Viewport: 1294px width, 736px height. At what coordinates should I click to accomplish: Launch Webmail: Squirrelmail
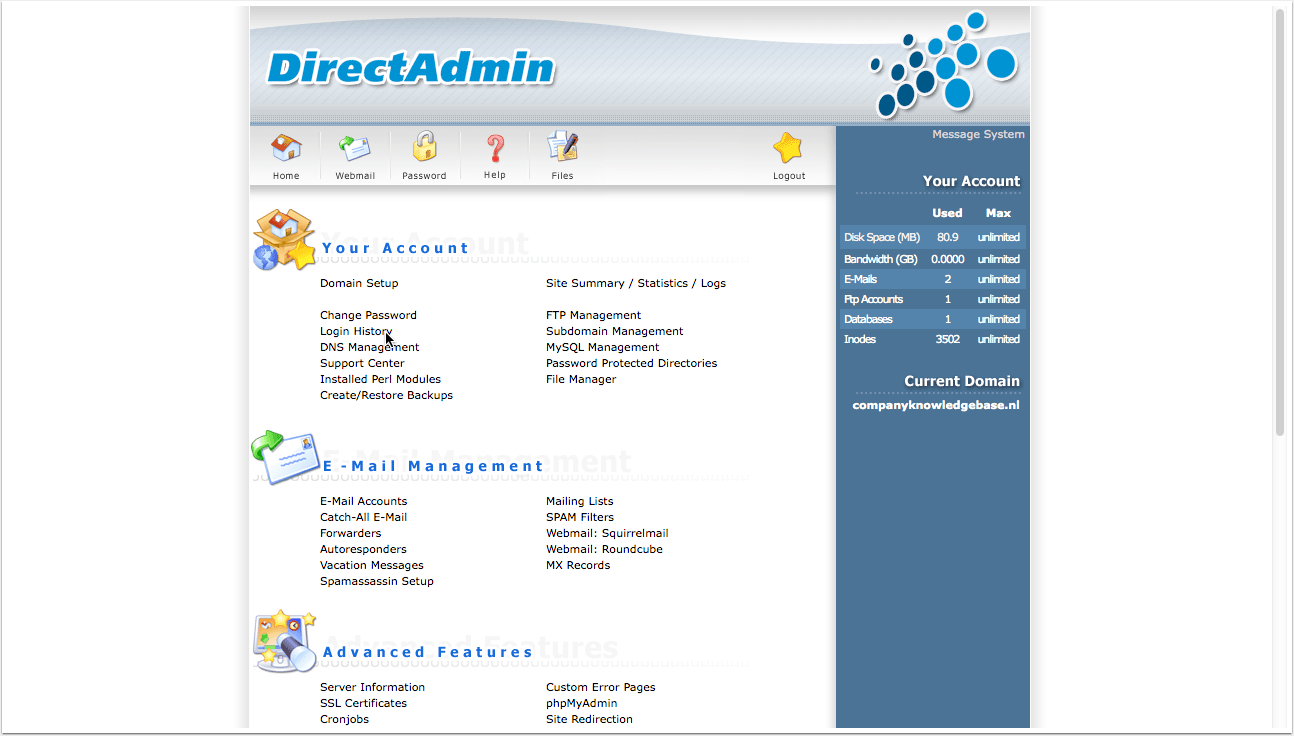[x=607, y=533]
